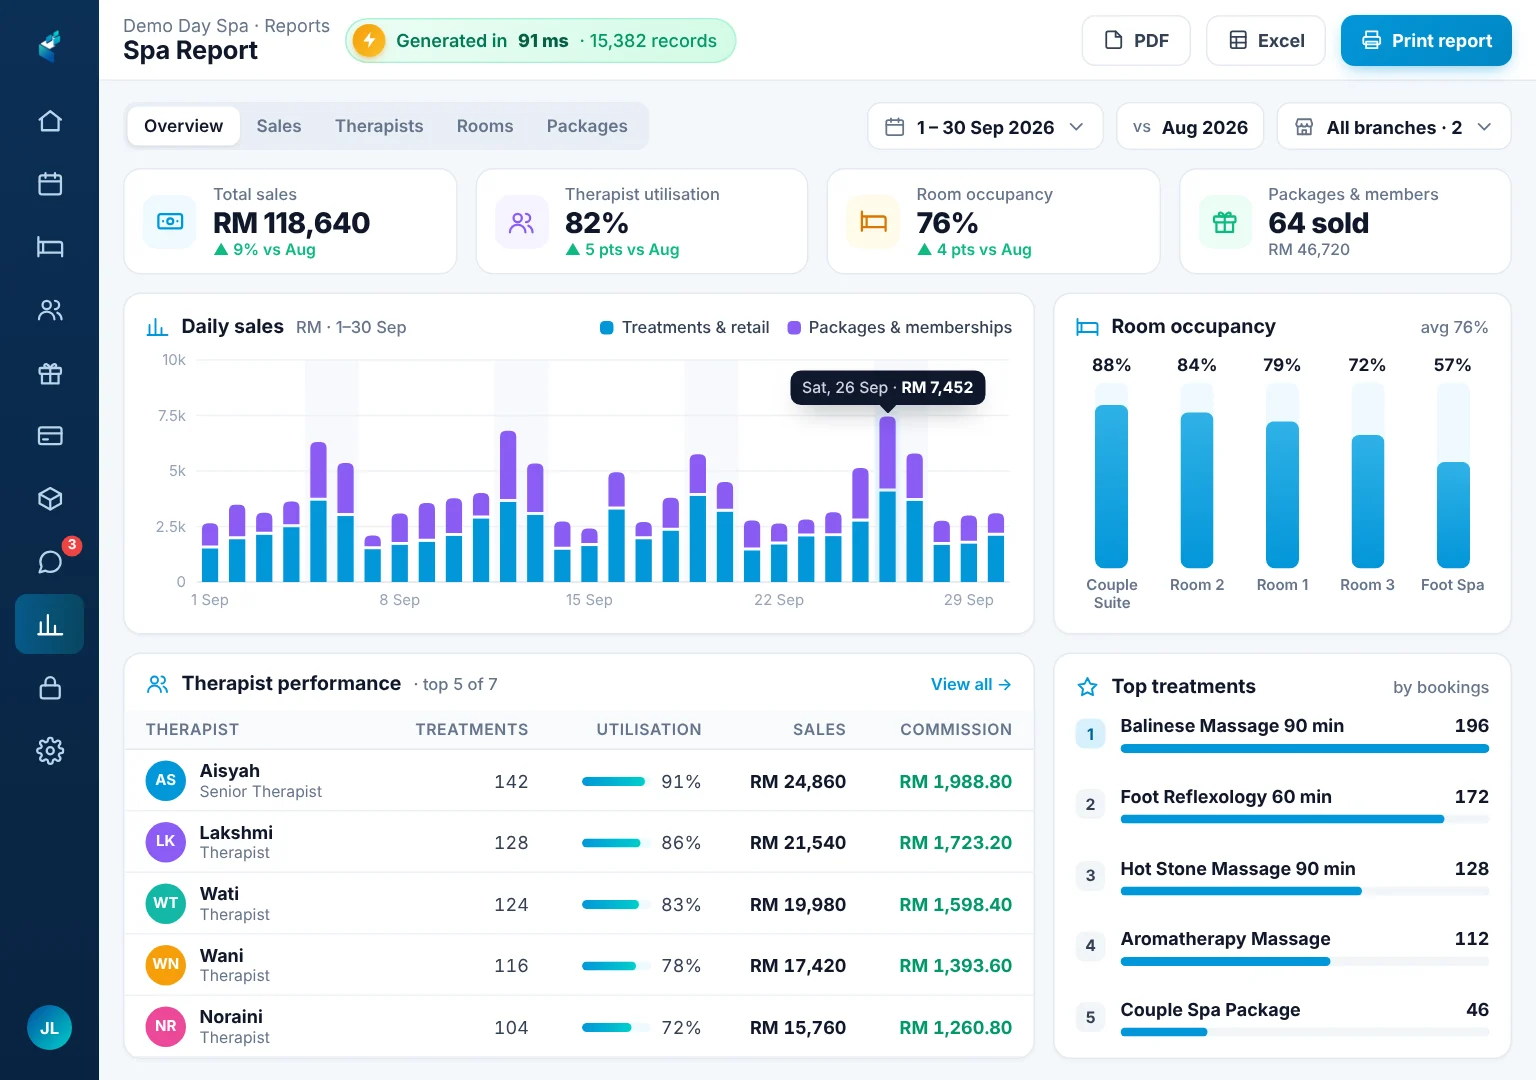Switch to the Overview tab
This screenshot has height=1080, width=1536.
(x=184, y=126)
